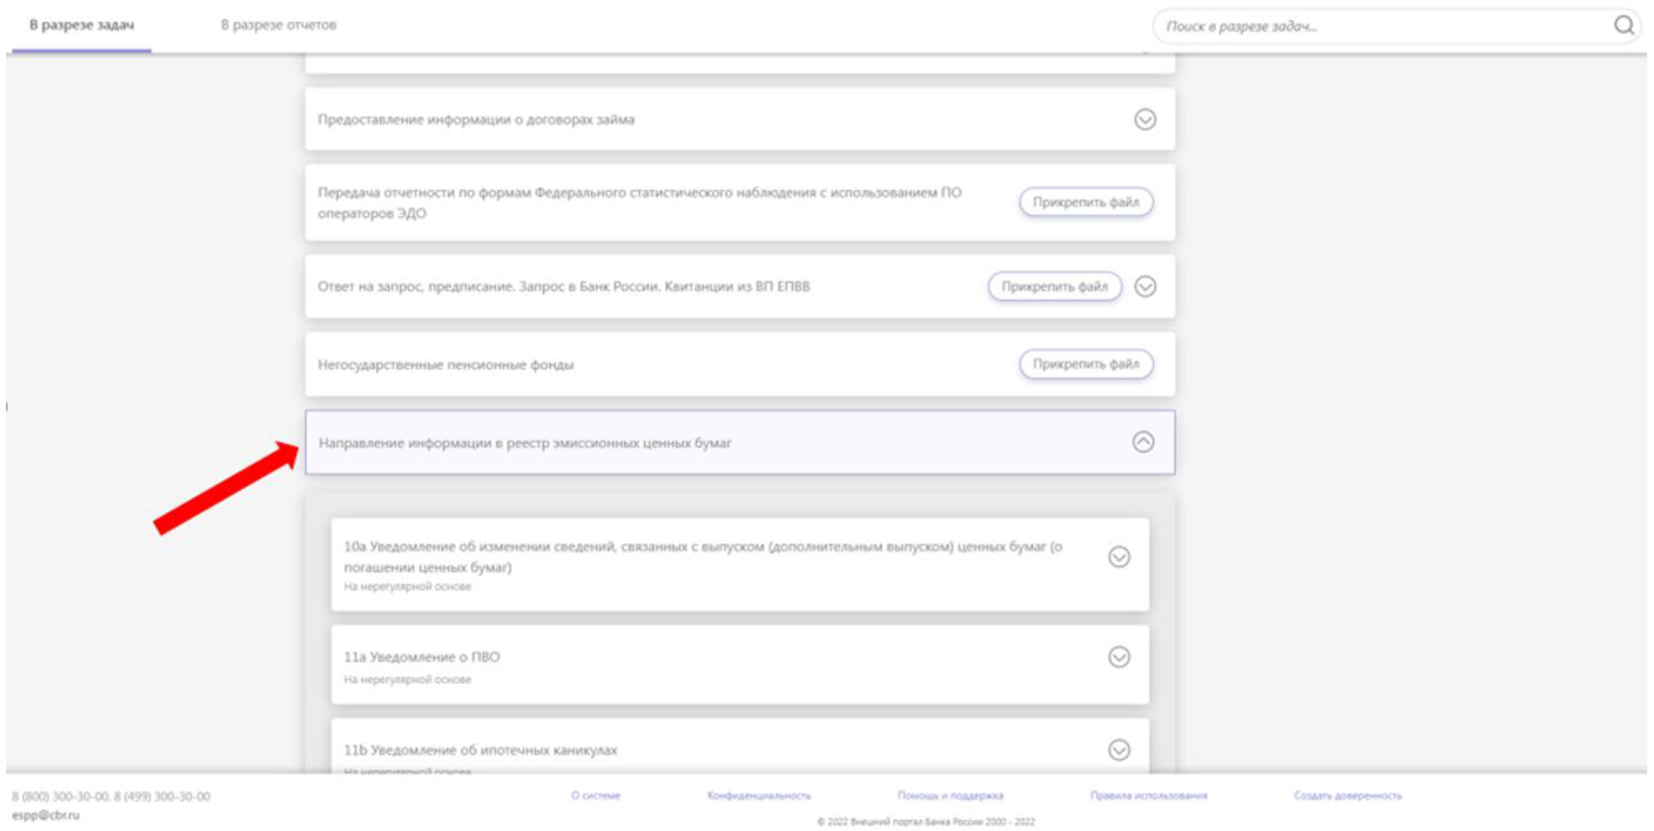
Task: Select the 'Направление информации в реестр эмиссионных ценных бумаг' row title
Action: tap(525, 443)
